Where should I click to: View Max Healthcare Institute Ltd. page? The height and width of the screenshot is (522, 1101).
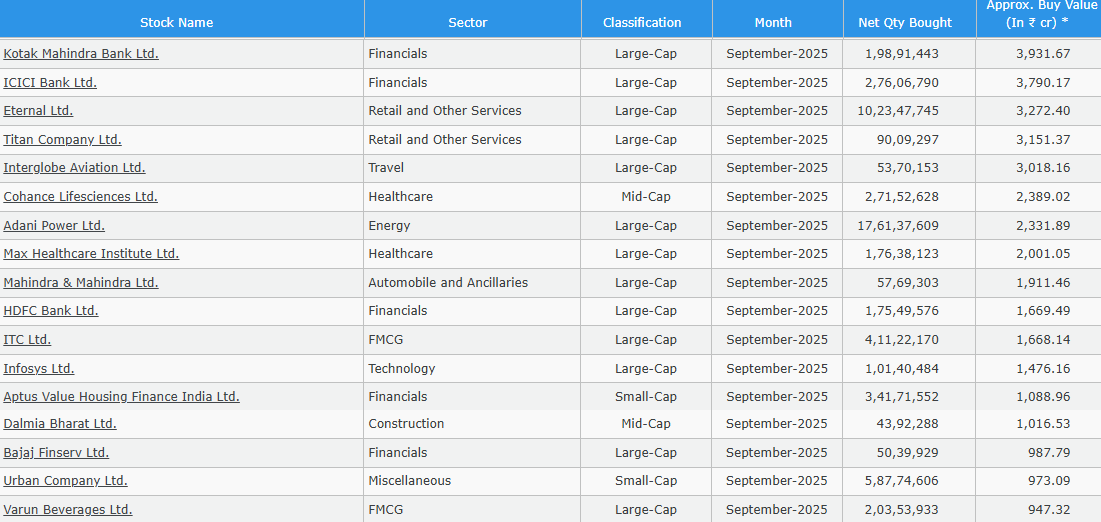91,254
